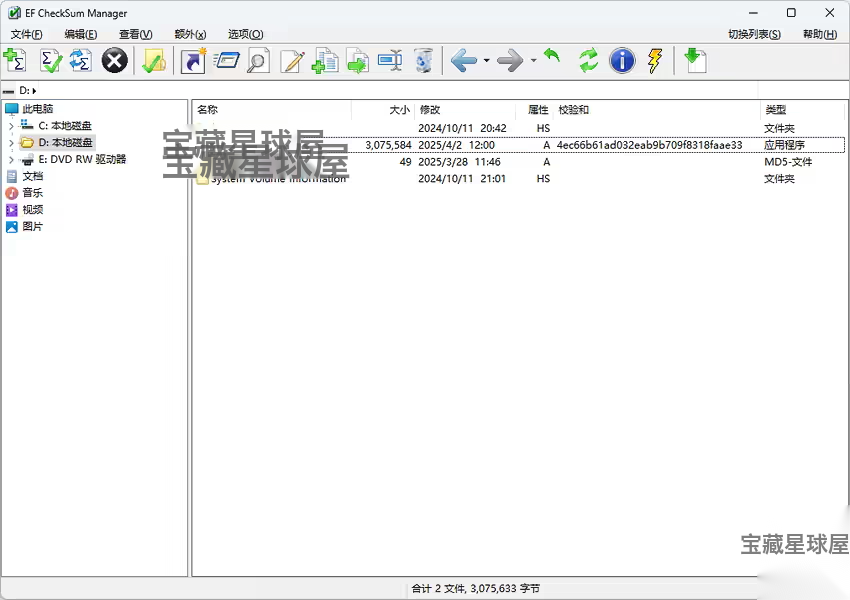Click the recycle bin delete icon
The image size is (850, 600).
pyautogui.click(x=423, y=60)
